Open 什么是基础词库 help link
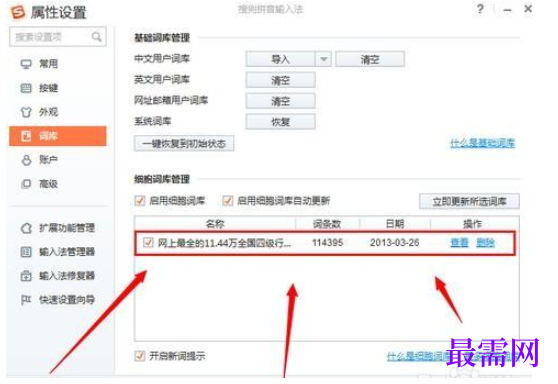558x384 pixels. (483, 143)
